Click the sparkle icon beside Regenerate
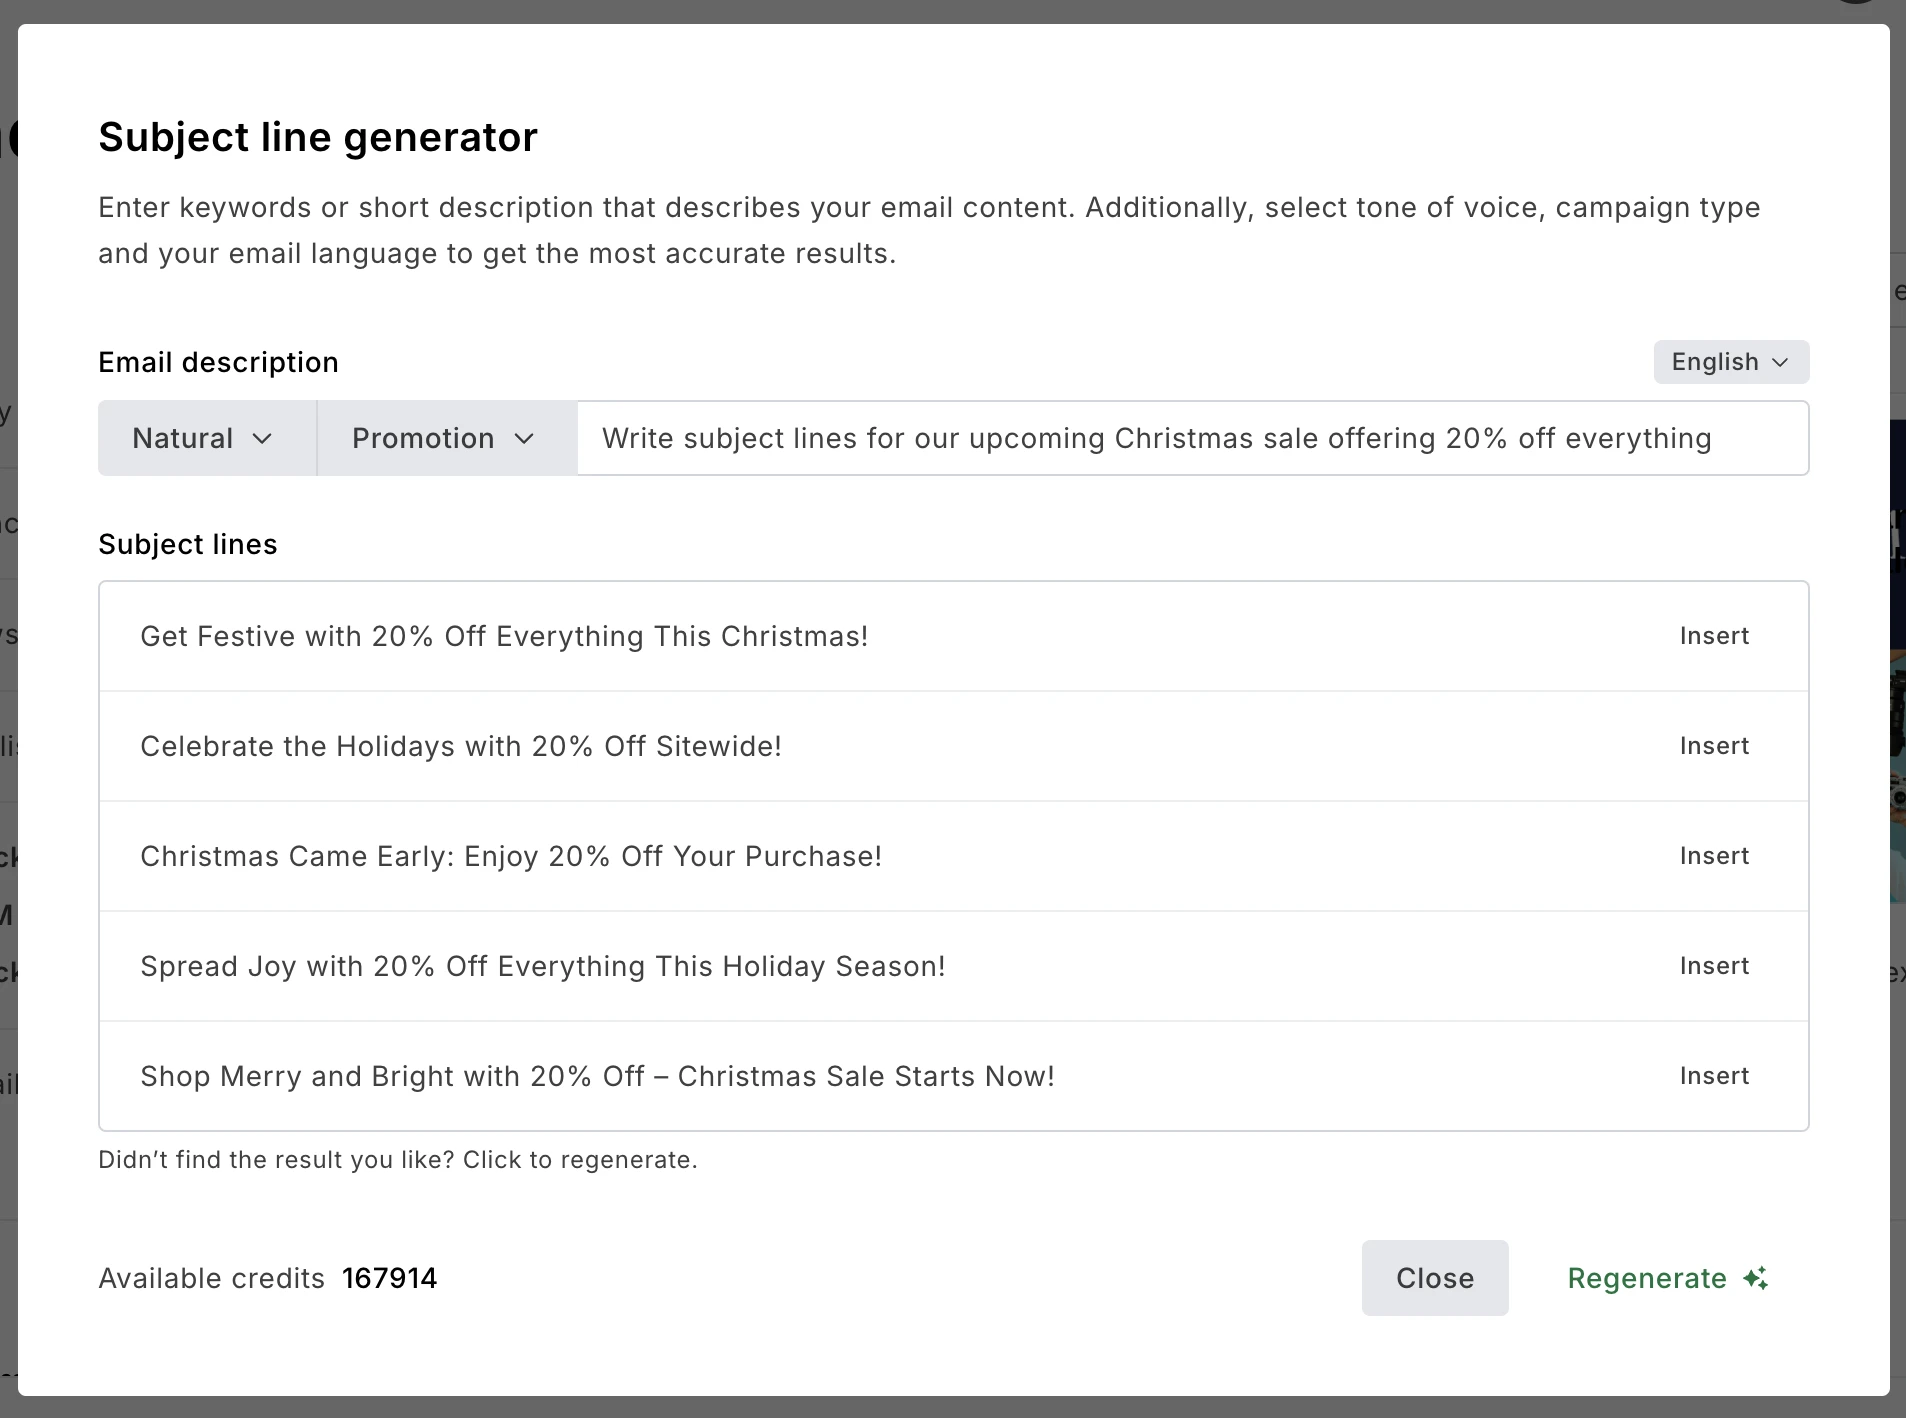The image size is (1906, 1418). click(1755, 1278)
